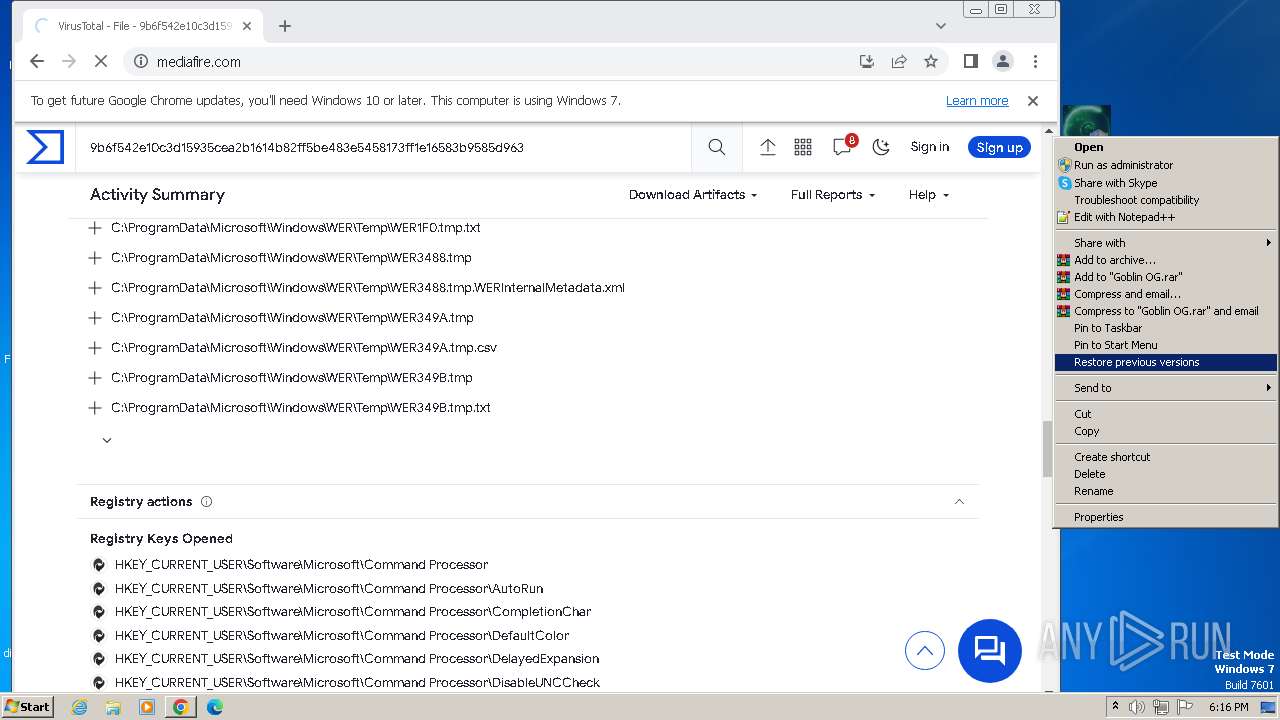Open the Help dropdown
1280x720 pixels.
928,195
